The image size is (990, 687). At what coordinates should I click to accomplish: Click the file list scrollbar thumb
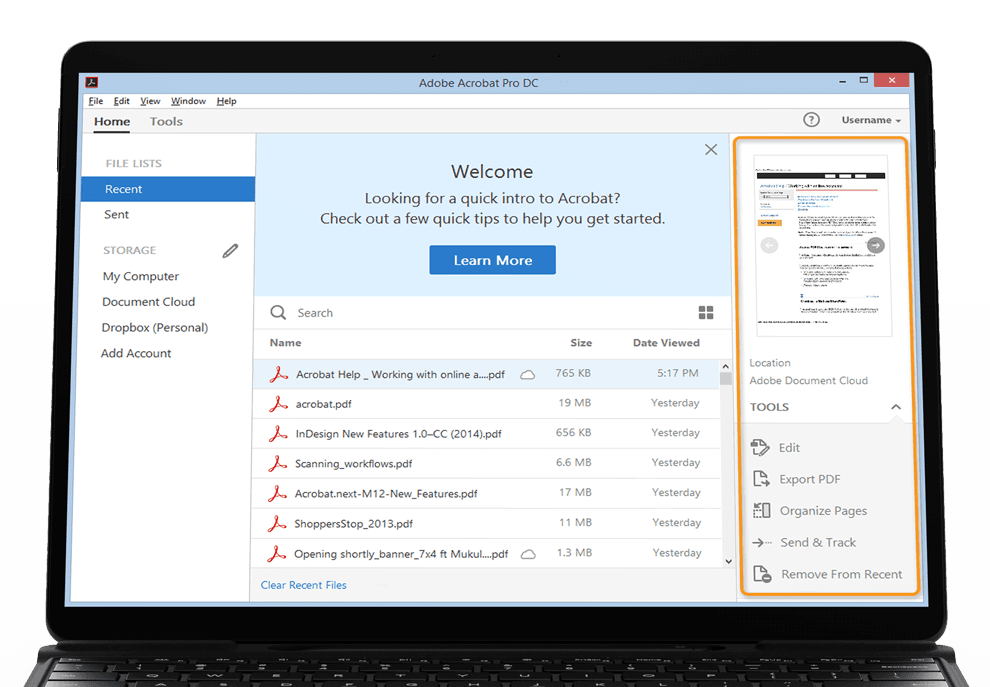(726, 379)
